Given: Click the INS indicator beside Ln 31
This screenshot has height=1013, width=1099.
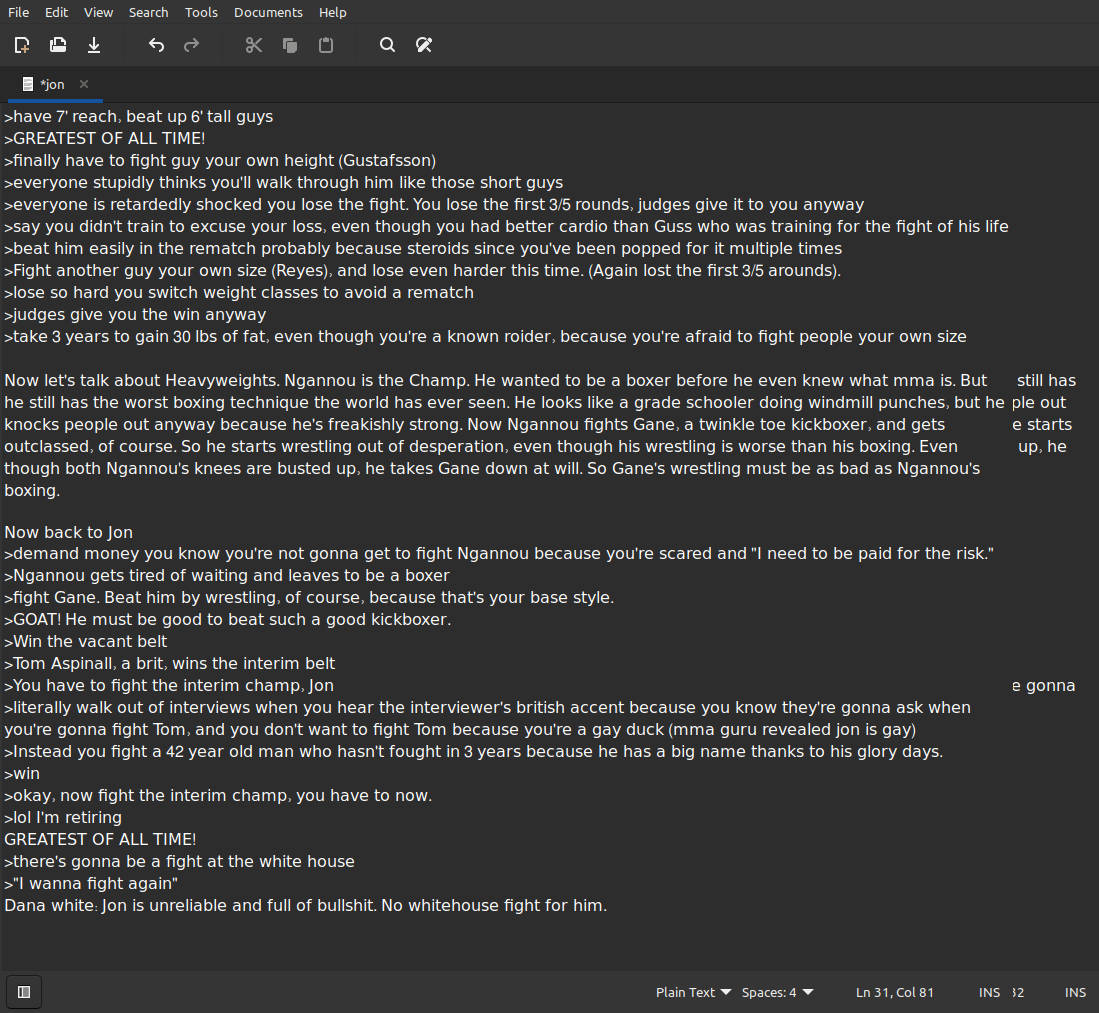Looking at the screenshot, I should pos(990,993).
